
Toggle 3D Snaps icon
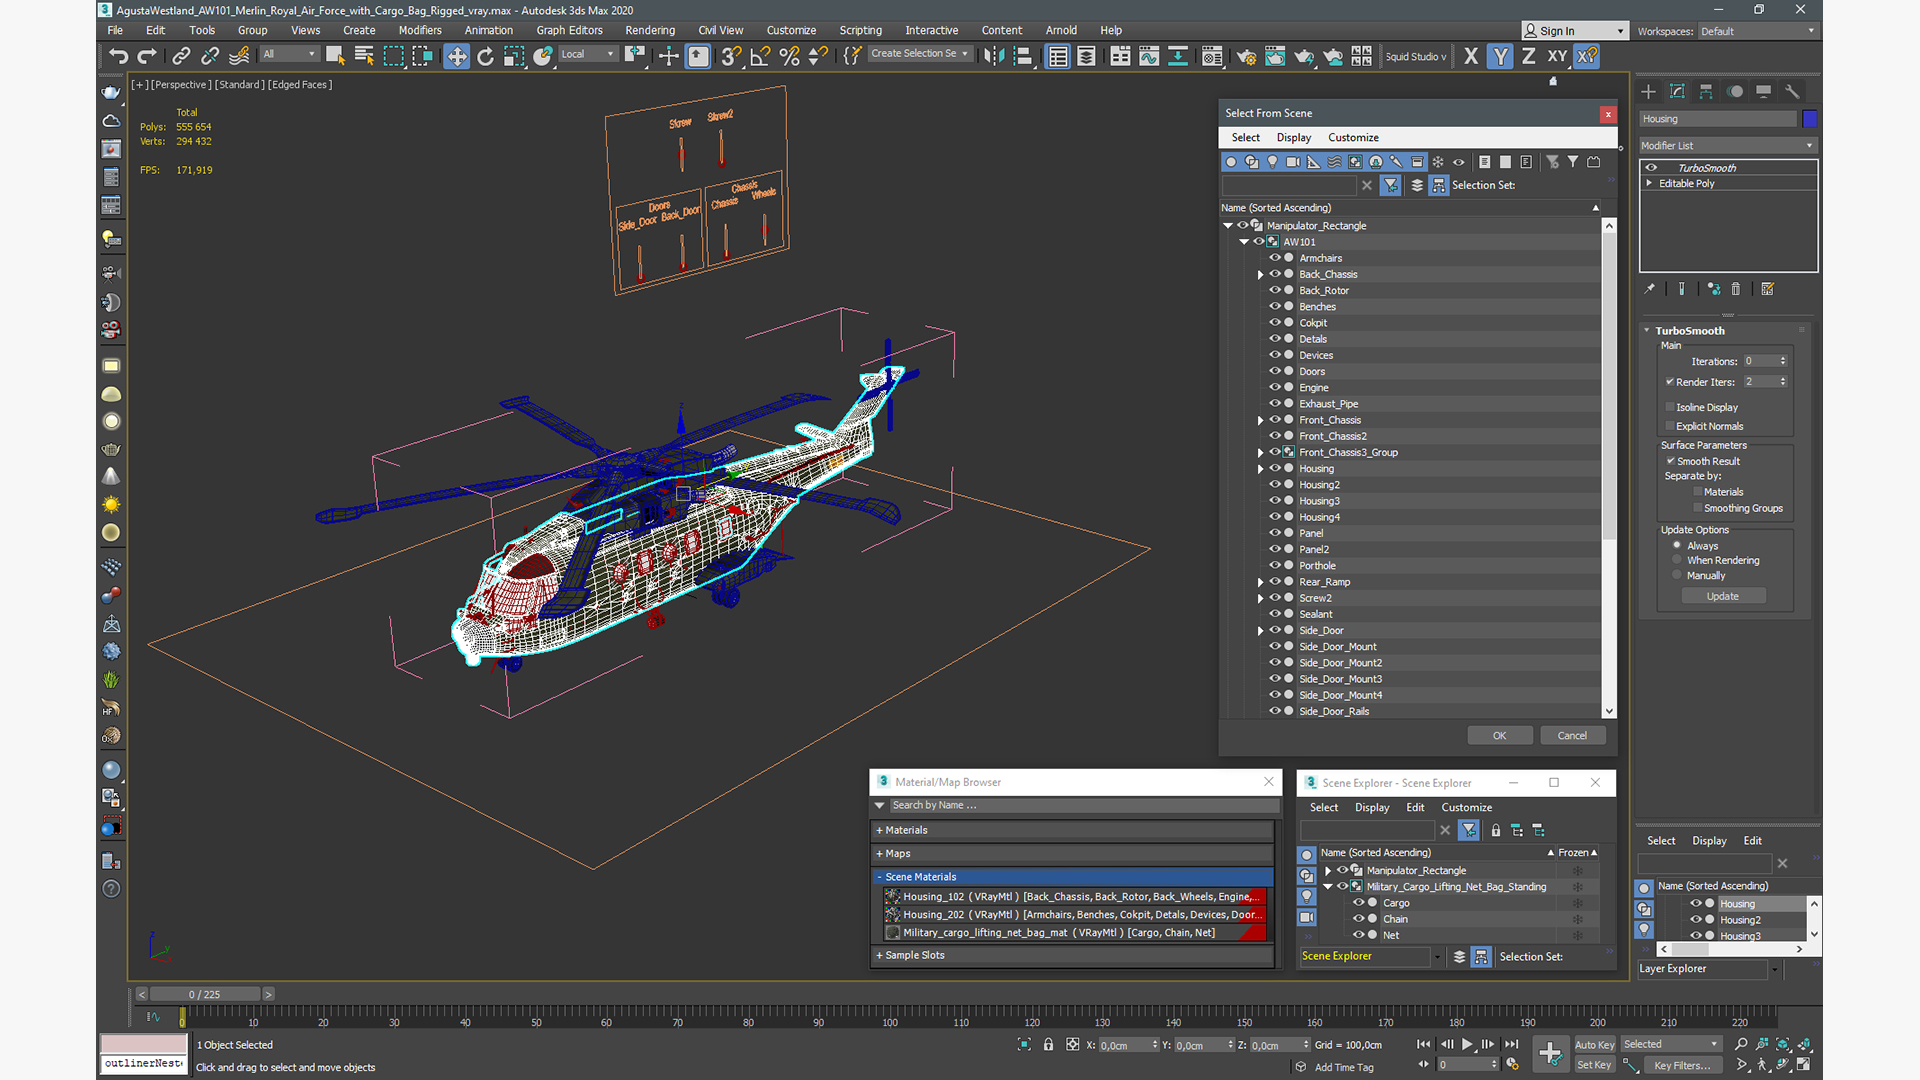pos(731,56)
